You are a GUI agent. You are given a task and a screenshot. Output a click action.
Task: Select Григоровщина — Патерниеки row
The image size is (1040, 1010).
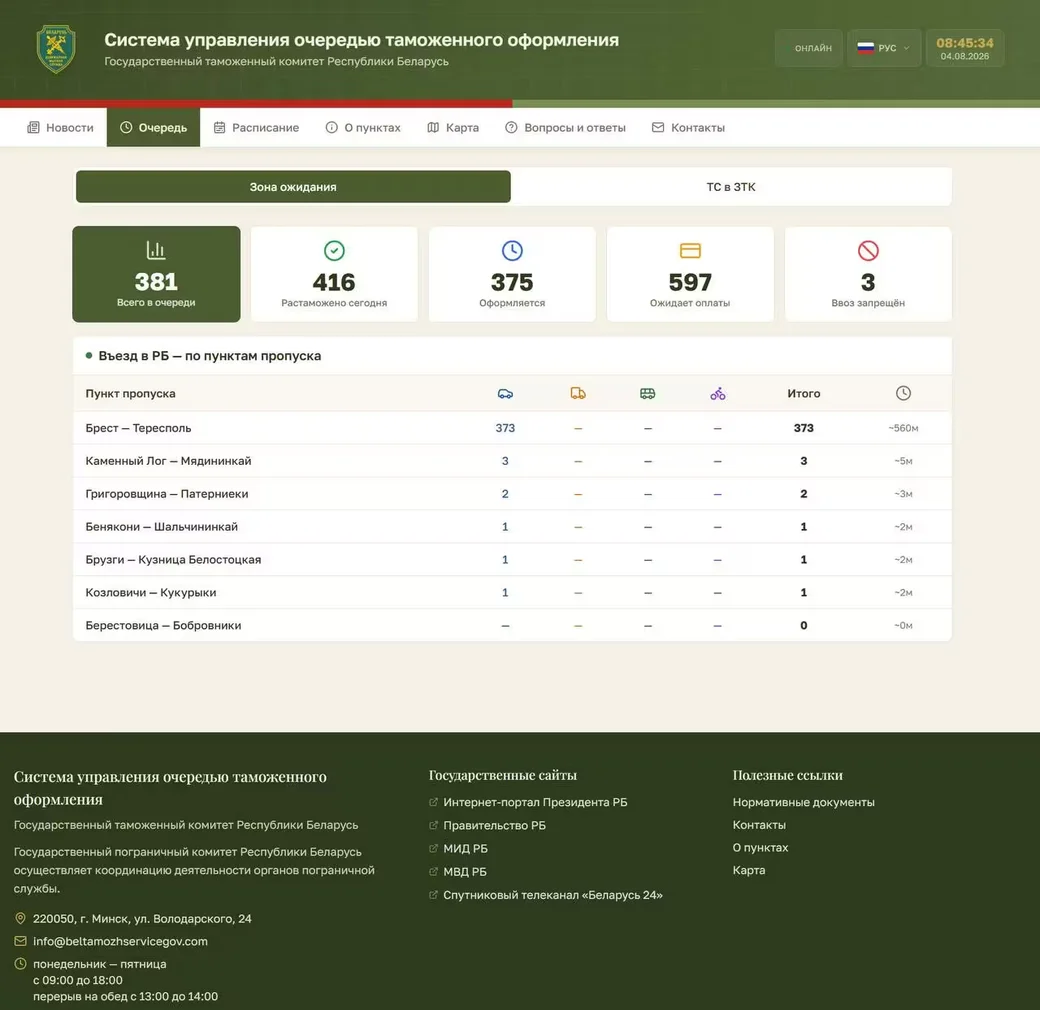click(x=512, y=494)
